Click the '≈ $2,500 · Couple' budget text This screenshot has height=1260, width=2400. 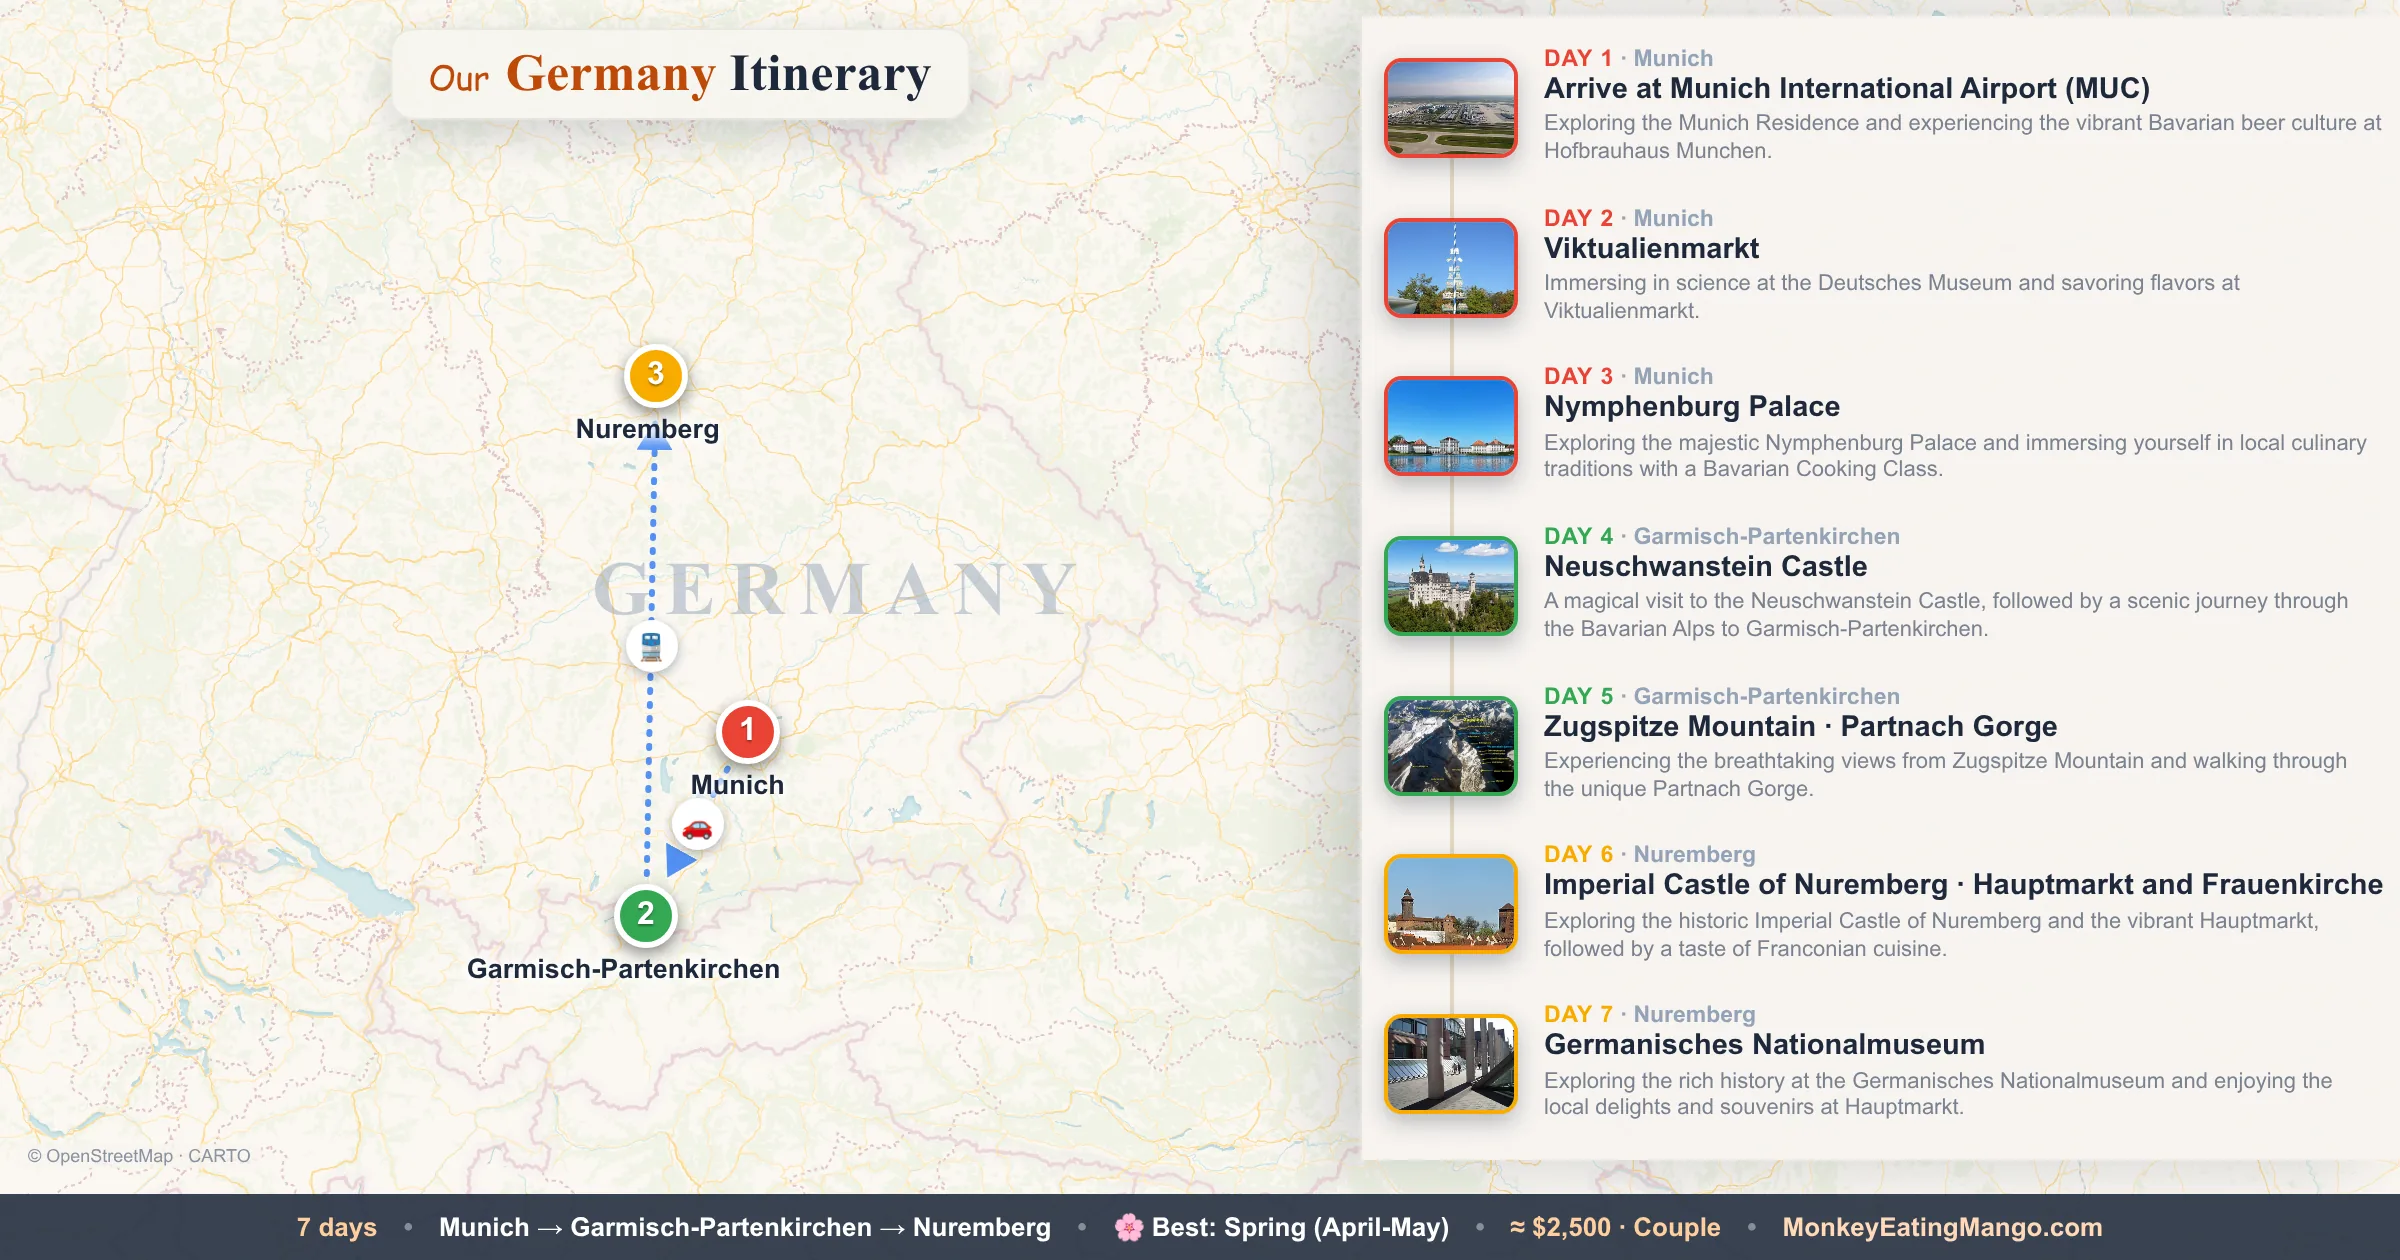(x=1615, y=1227)
